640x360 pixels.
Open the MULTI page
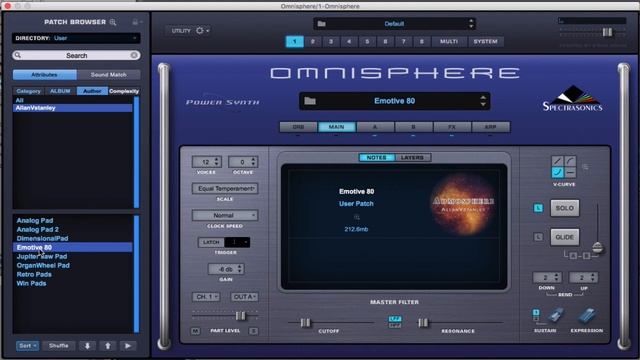point(449,41)
